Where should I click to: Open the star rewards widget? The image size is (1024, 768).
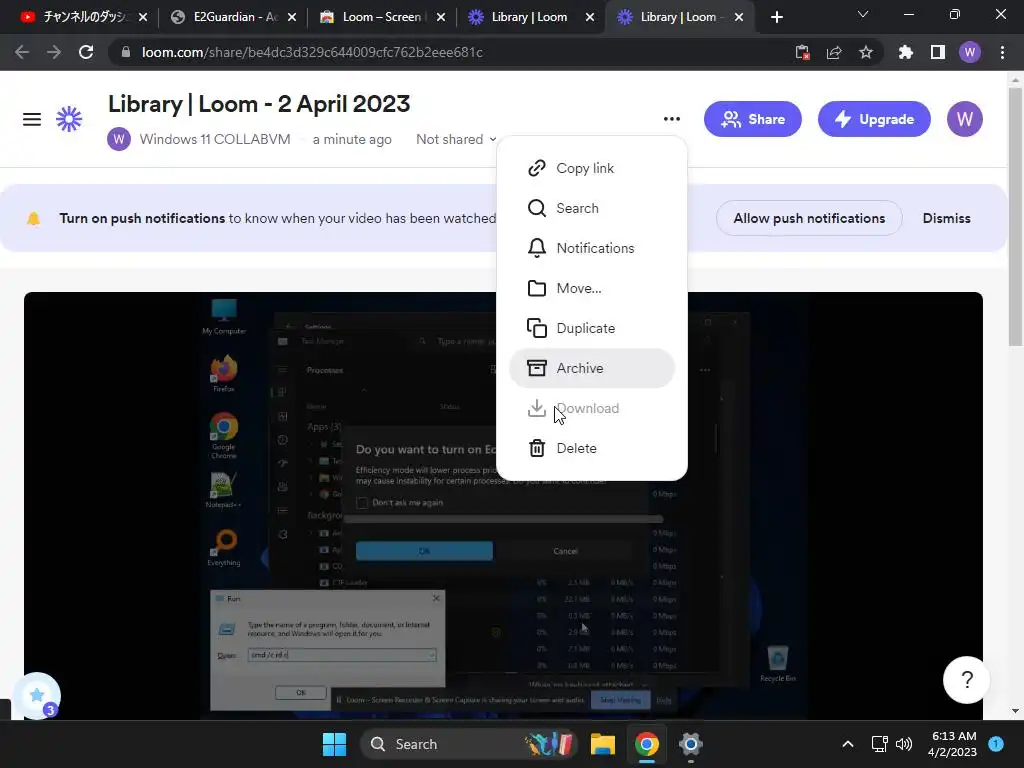click(37, 696)
